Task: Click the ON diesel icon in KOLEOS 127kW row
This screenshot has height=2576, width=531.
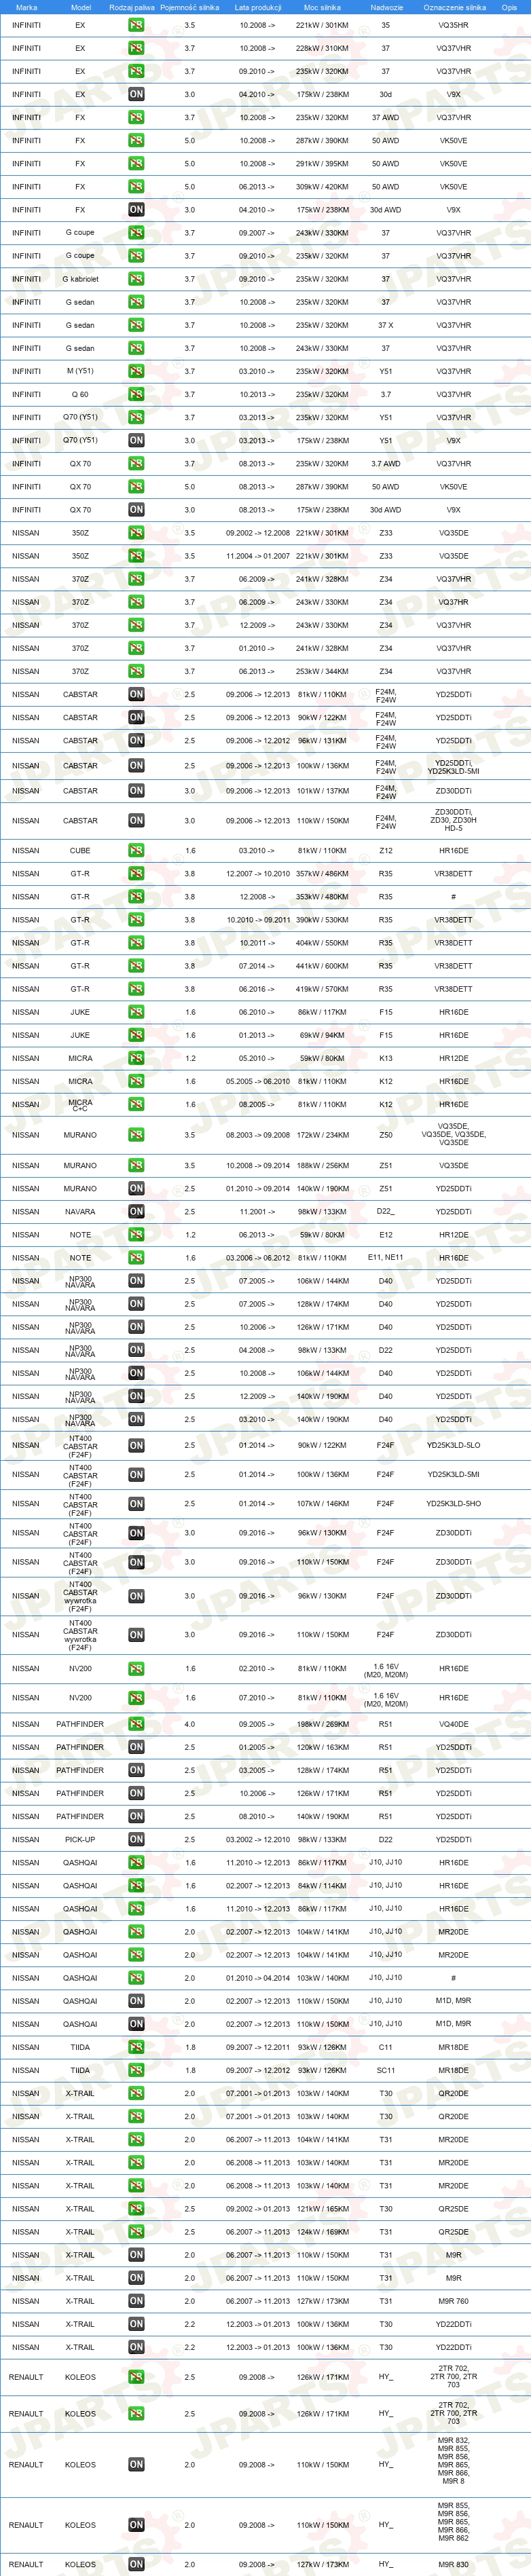Action: 136,2565
